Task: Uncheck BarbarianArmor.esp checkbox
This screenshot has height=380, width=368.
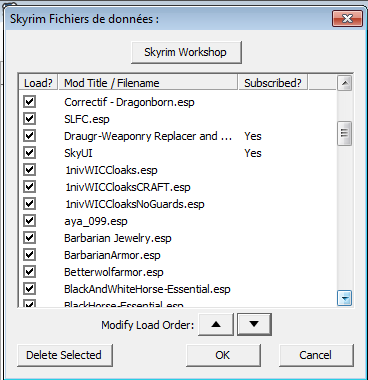Action: (x=30, y=254)
